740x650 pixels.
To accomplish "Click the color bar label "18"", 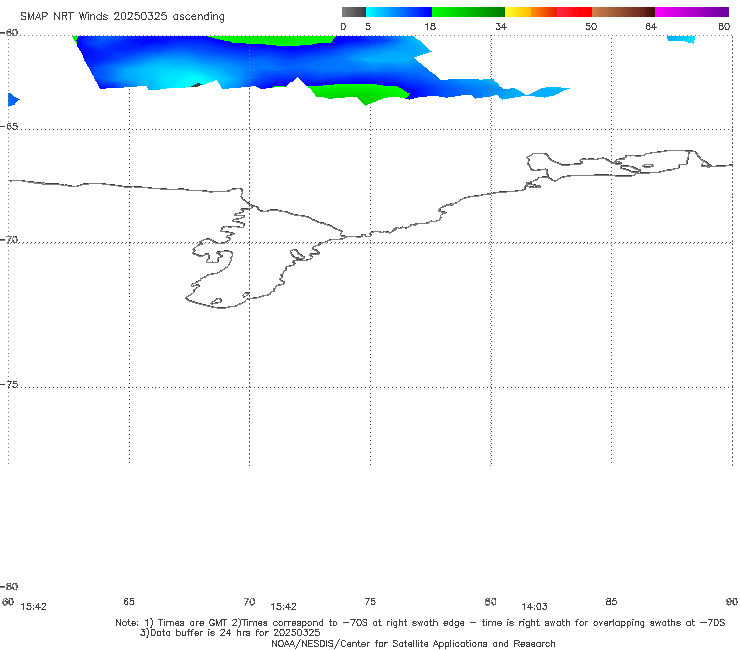I will 430,26.
